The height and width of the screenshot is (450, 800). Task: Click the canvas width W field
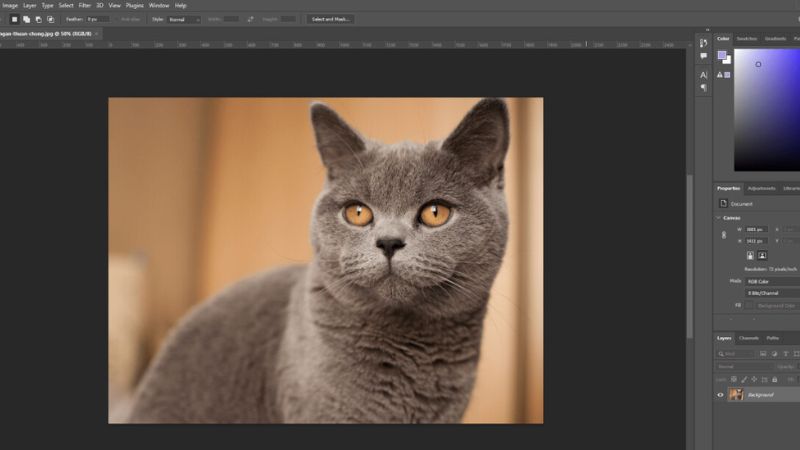point(756,230)
